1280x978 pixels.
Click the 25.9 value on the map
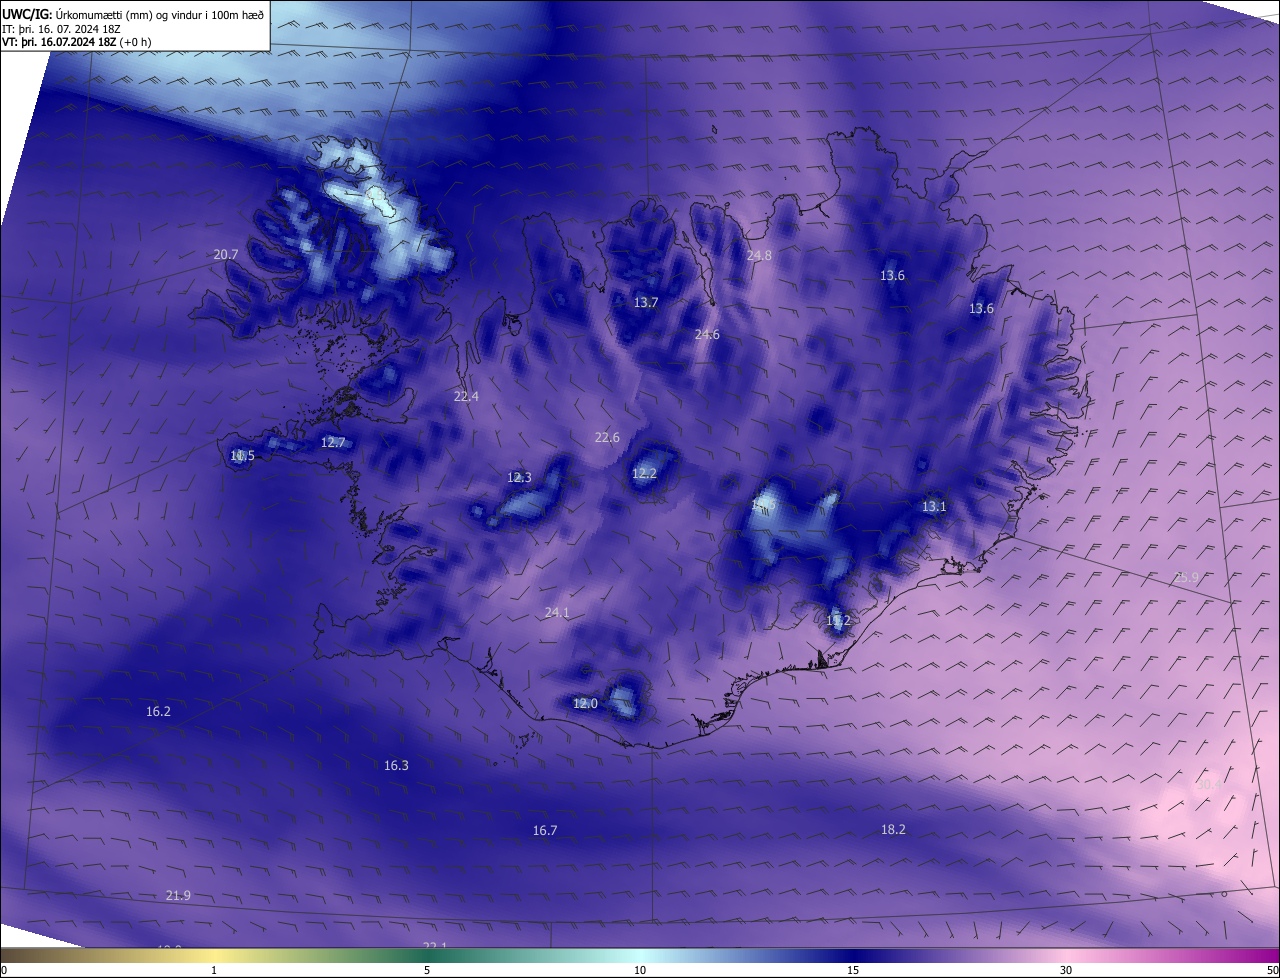click(x=1186, y=578)
